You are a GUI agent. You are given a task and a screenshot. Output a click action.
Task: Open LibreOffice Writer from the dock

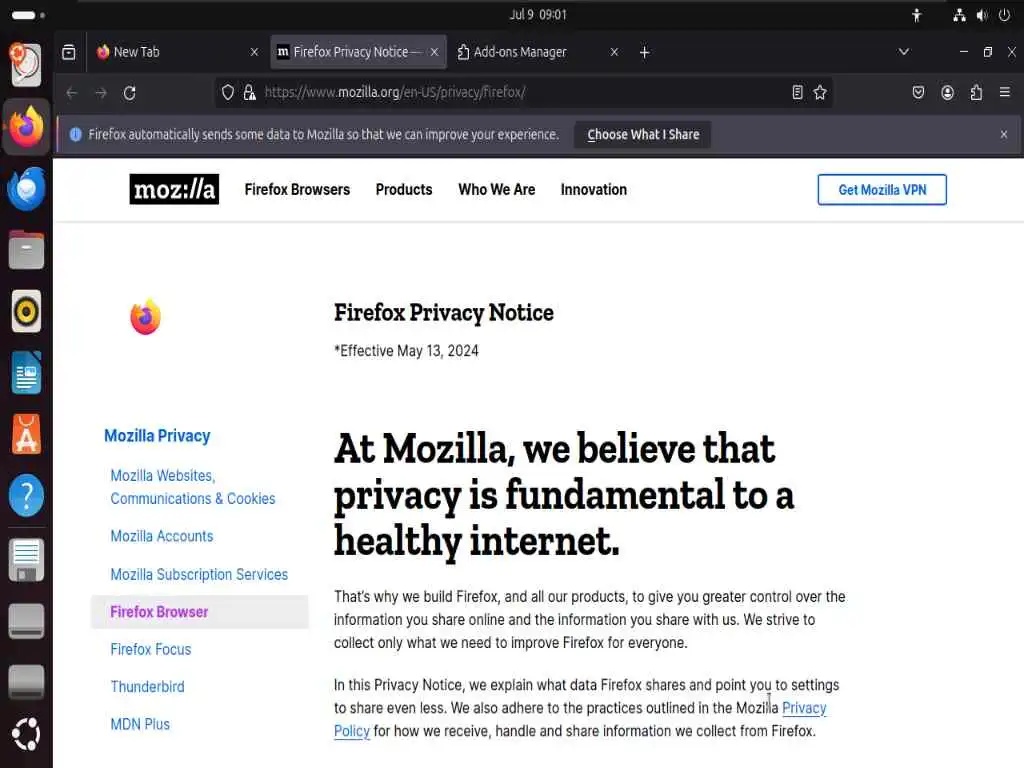pyautogui.click(x=26, y=373)
